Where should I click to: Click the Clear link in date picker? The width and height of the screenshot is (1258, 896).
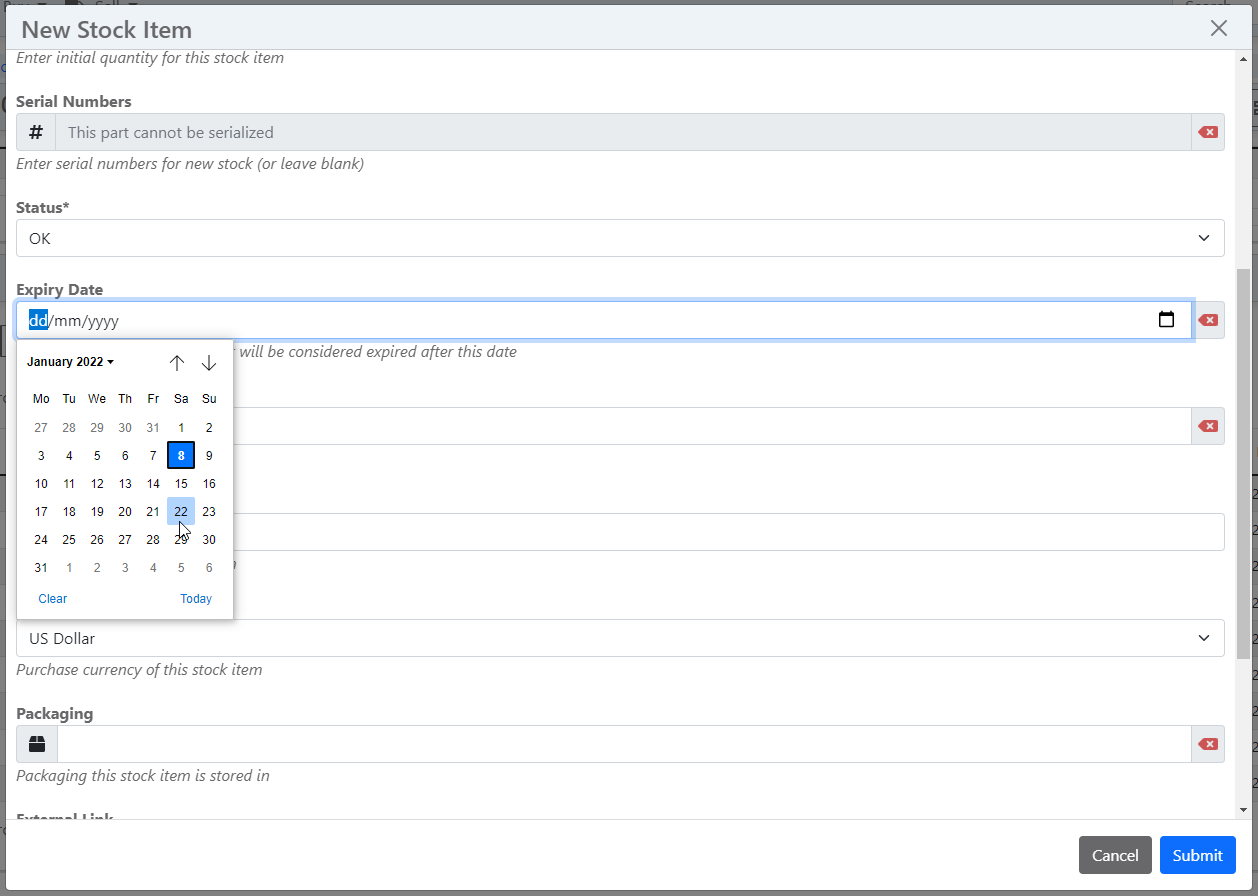53,599
